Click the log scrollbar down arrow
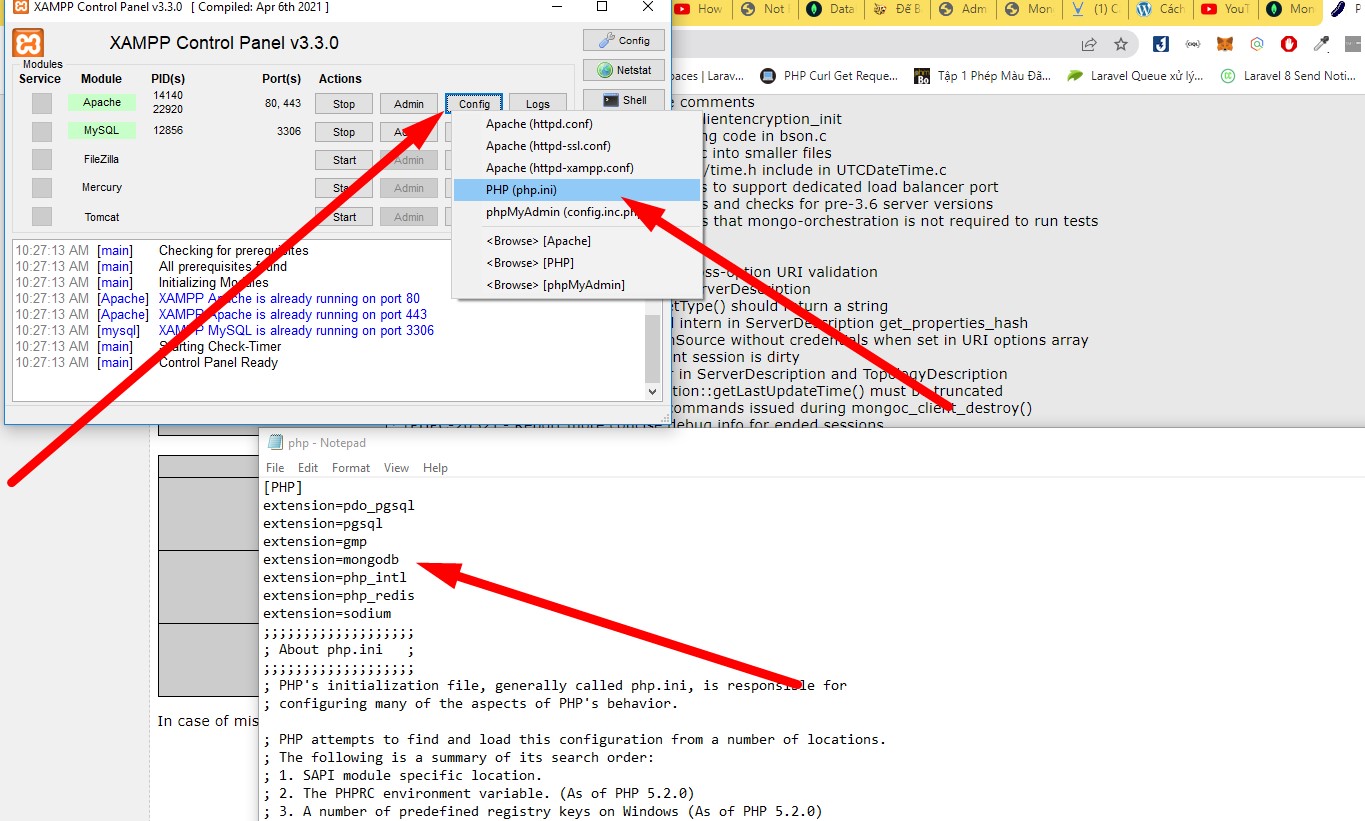Image resolution: width=1365 pixels, height=821 pixels. pyautogui.click(x=653, y=393)
